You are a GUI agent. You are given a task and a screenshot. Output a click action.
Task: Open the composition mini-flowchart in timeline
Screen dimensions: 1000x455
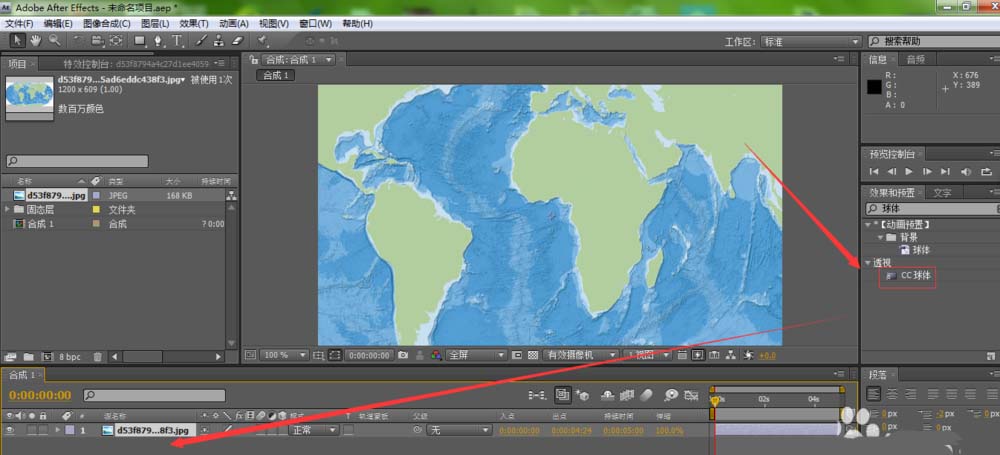536,395
